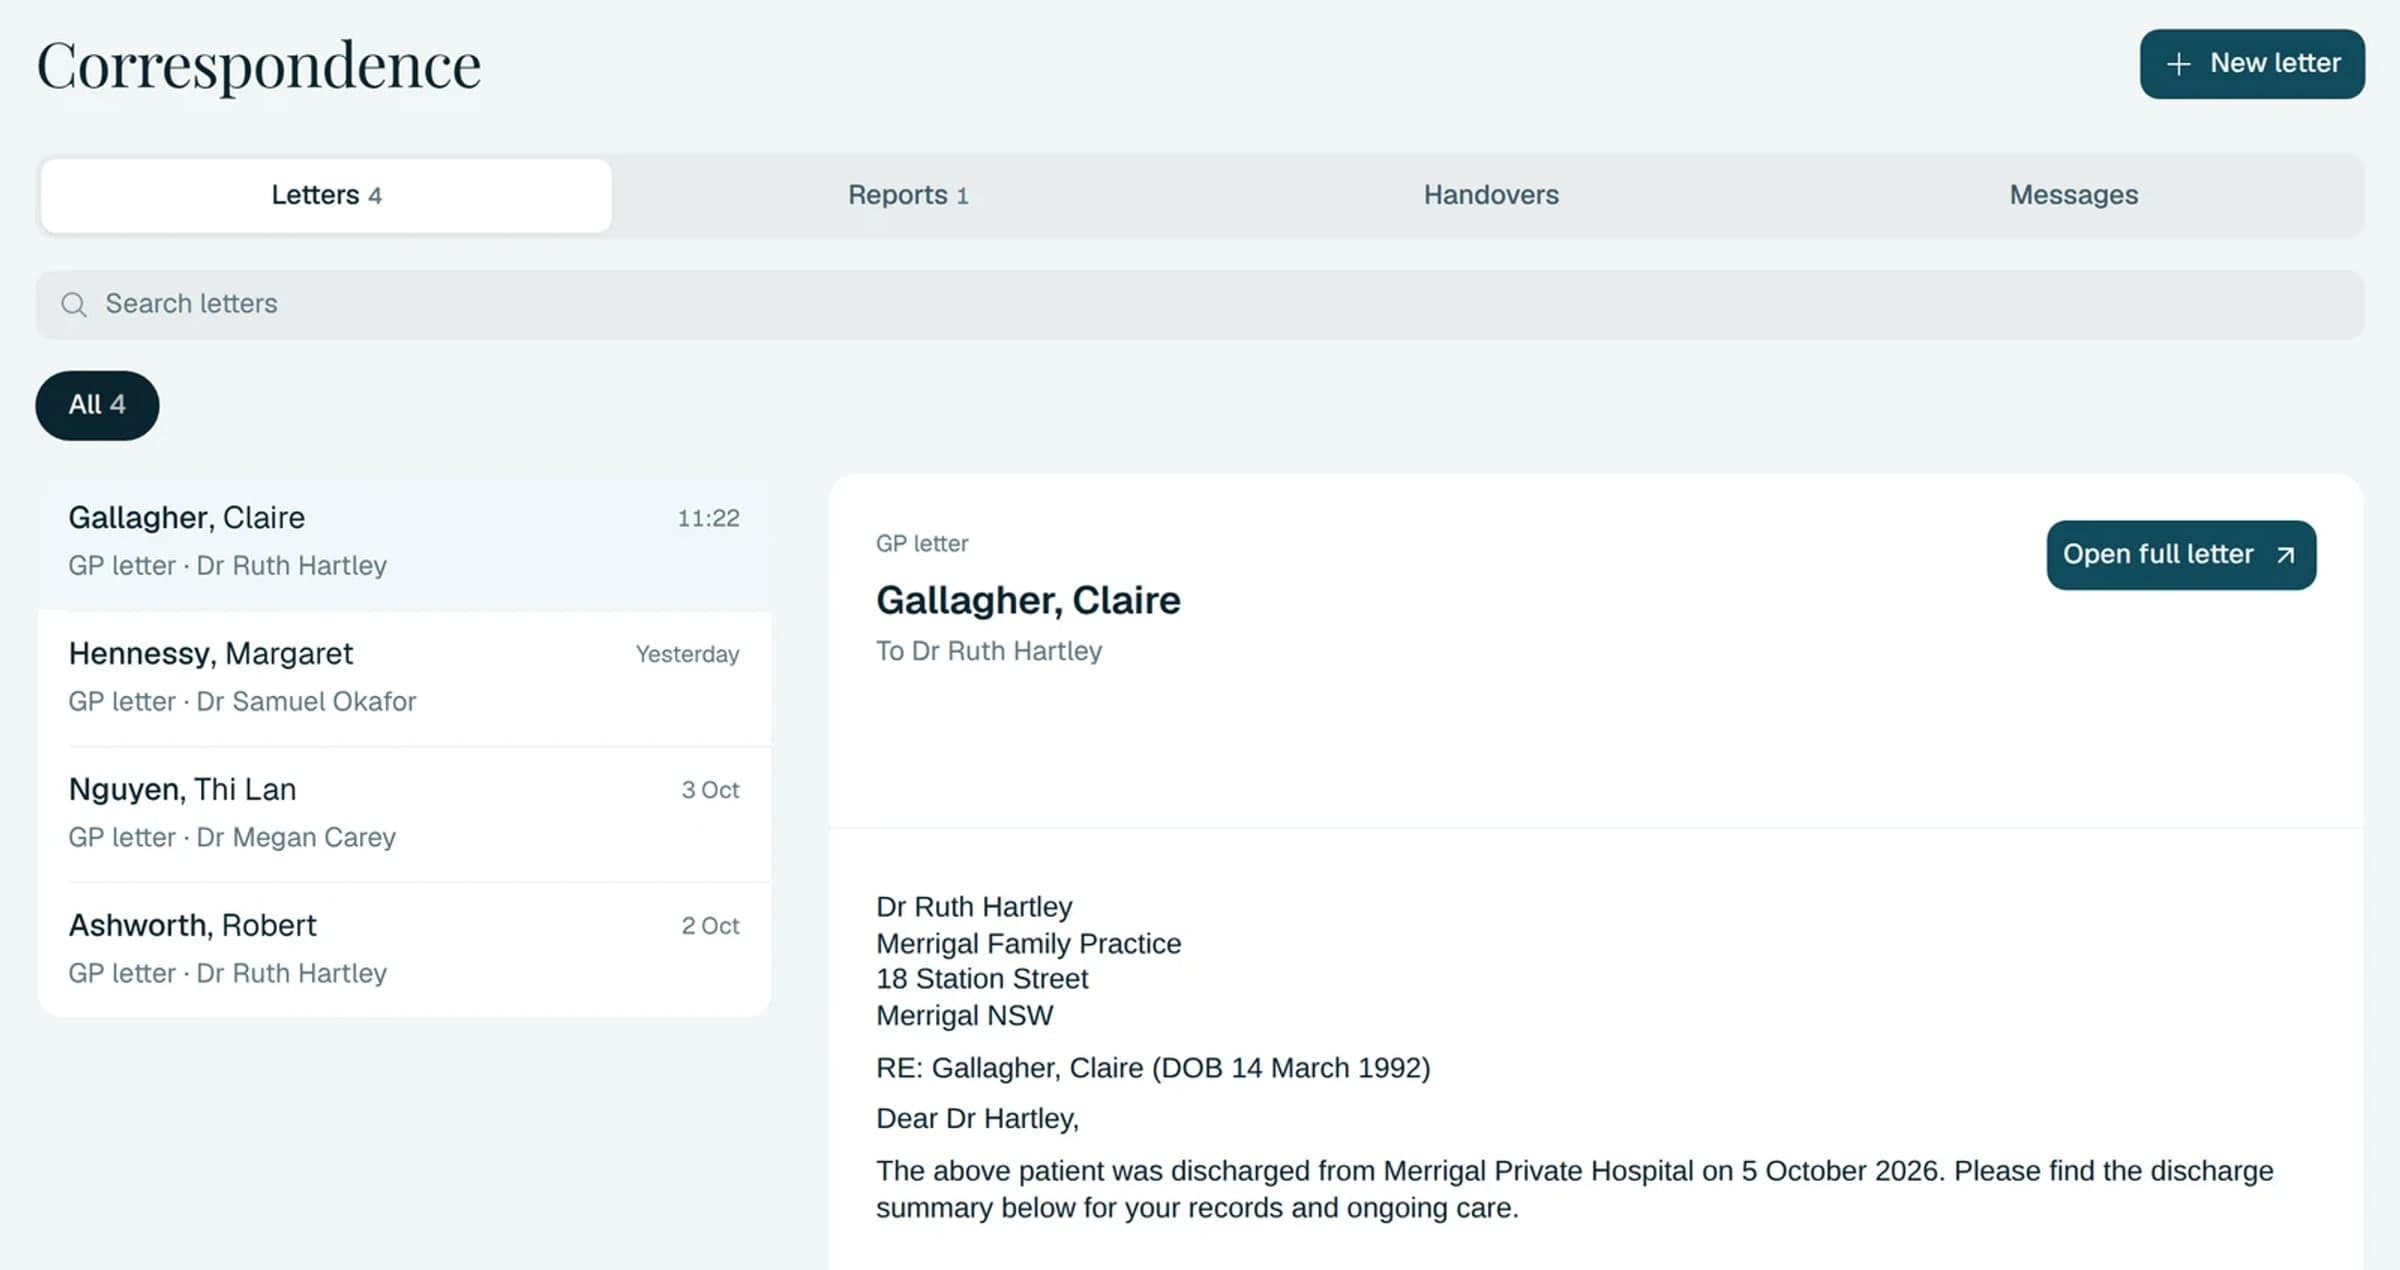Click the New letter button

point(2251,64)
